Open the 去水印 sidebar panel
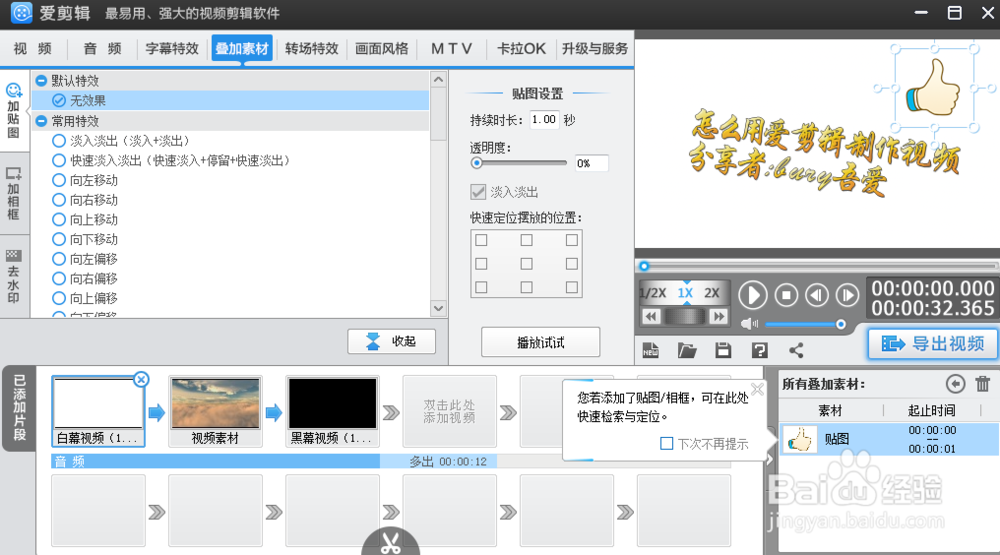This screenshot has width=1000, height=555. (13, 276)
